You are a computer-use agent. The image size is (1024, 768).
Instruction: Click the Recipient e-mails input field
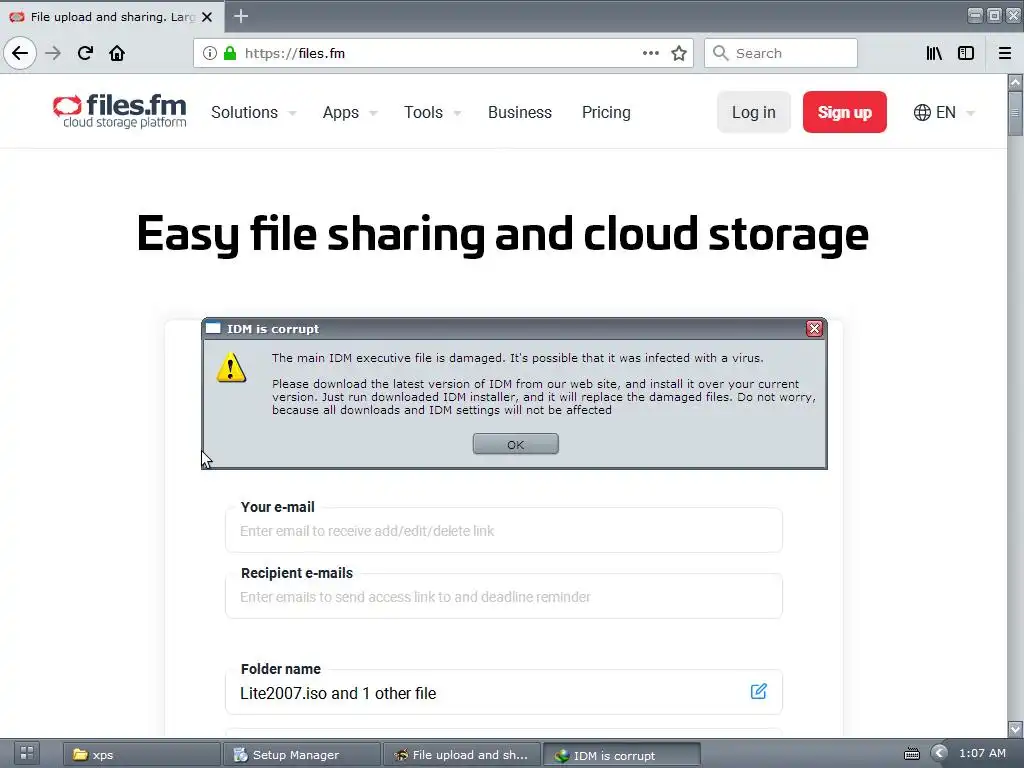click(504, 596)
